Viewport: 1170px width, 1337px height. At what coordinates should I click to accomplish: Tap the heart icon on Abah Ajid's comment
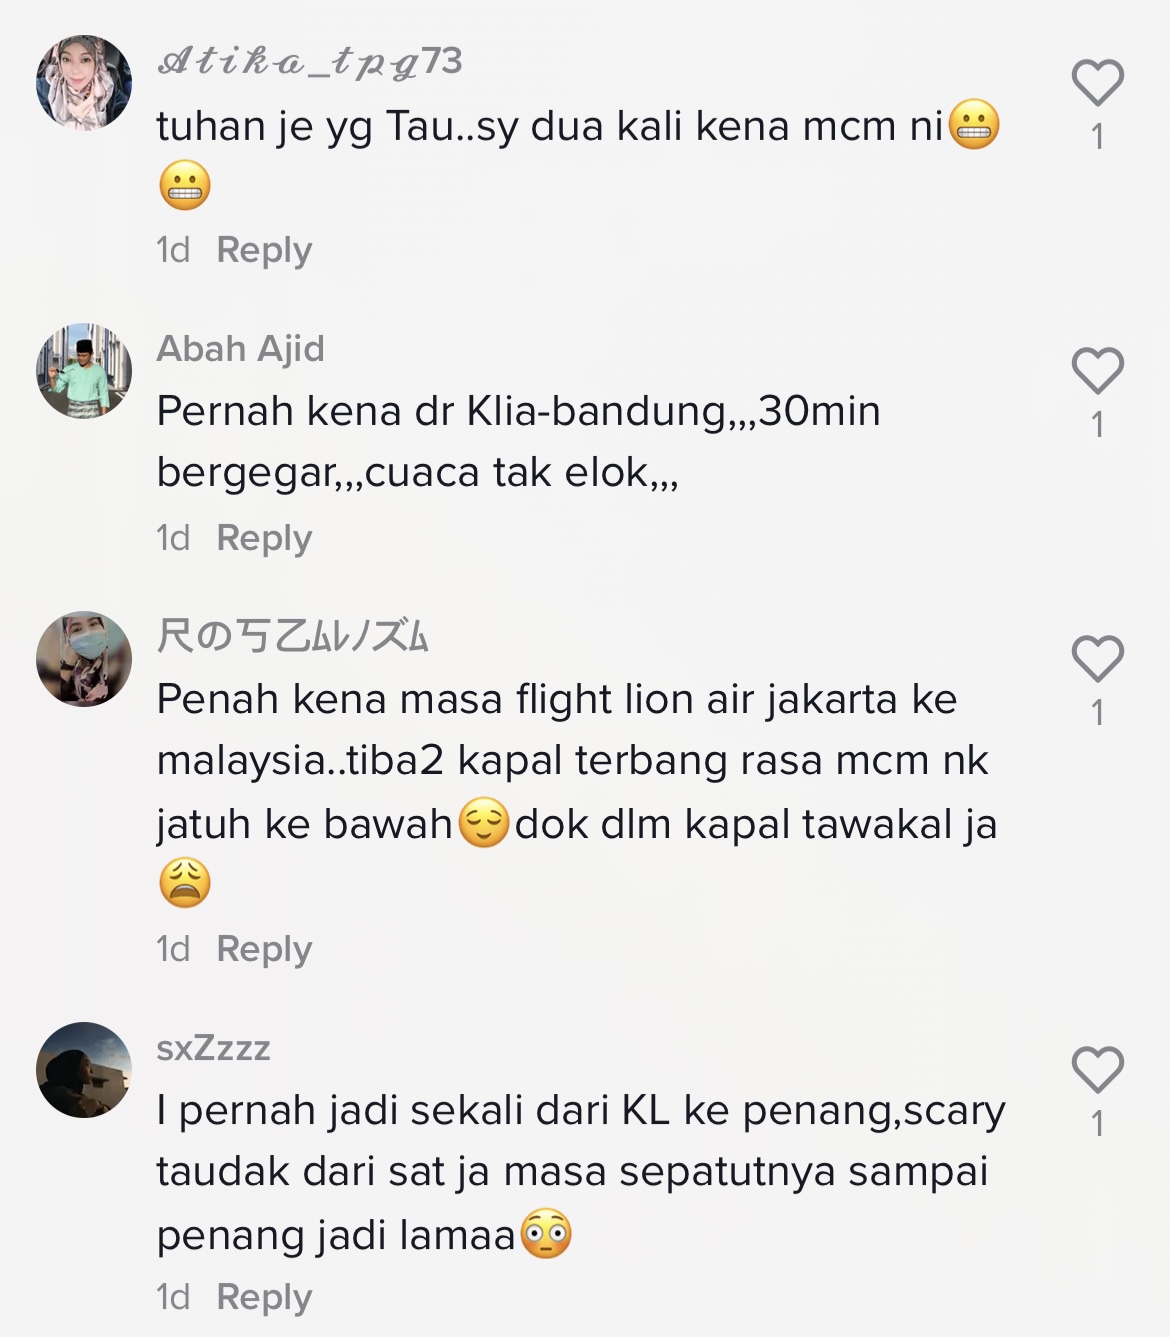tap(1098, 370)
